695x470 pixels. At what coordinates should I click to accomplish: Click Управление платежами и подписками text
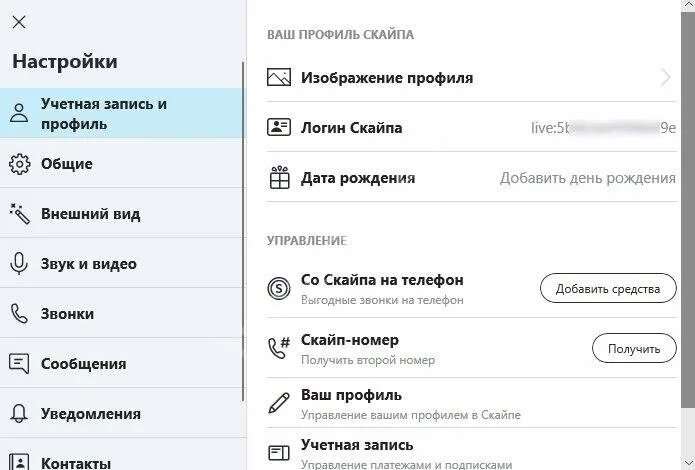coord(406,465)
